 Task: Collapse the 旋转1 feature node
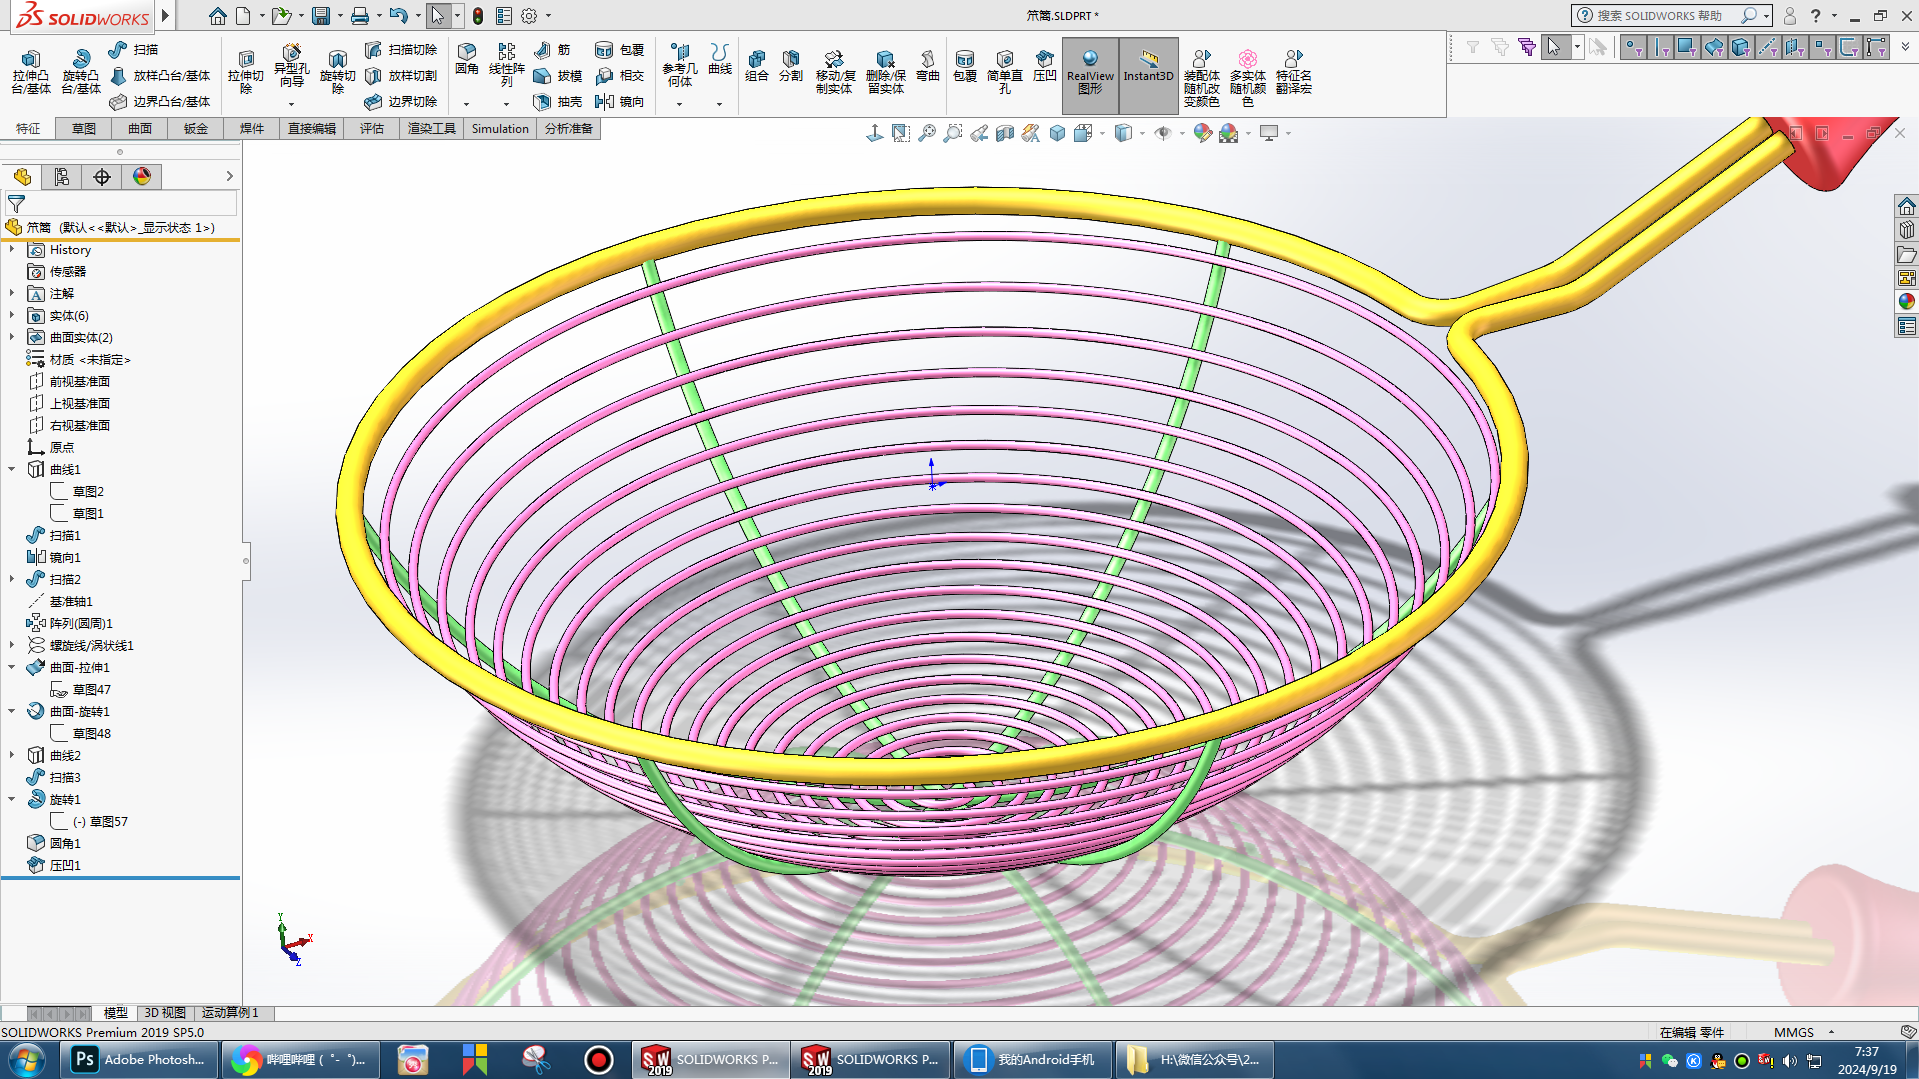click(x=12, y=800)
